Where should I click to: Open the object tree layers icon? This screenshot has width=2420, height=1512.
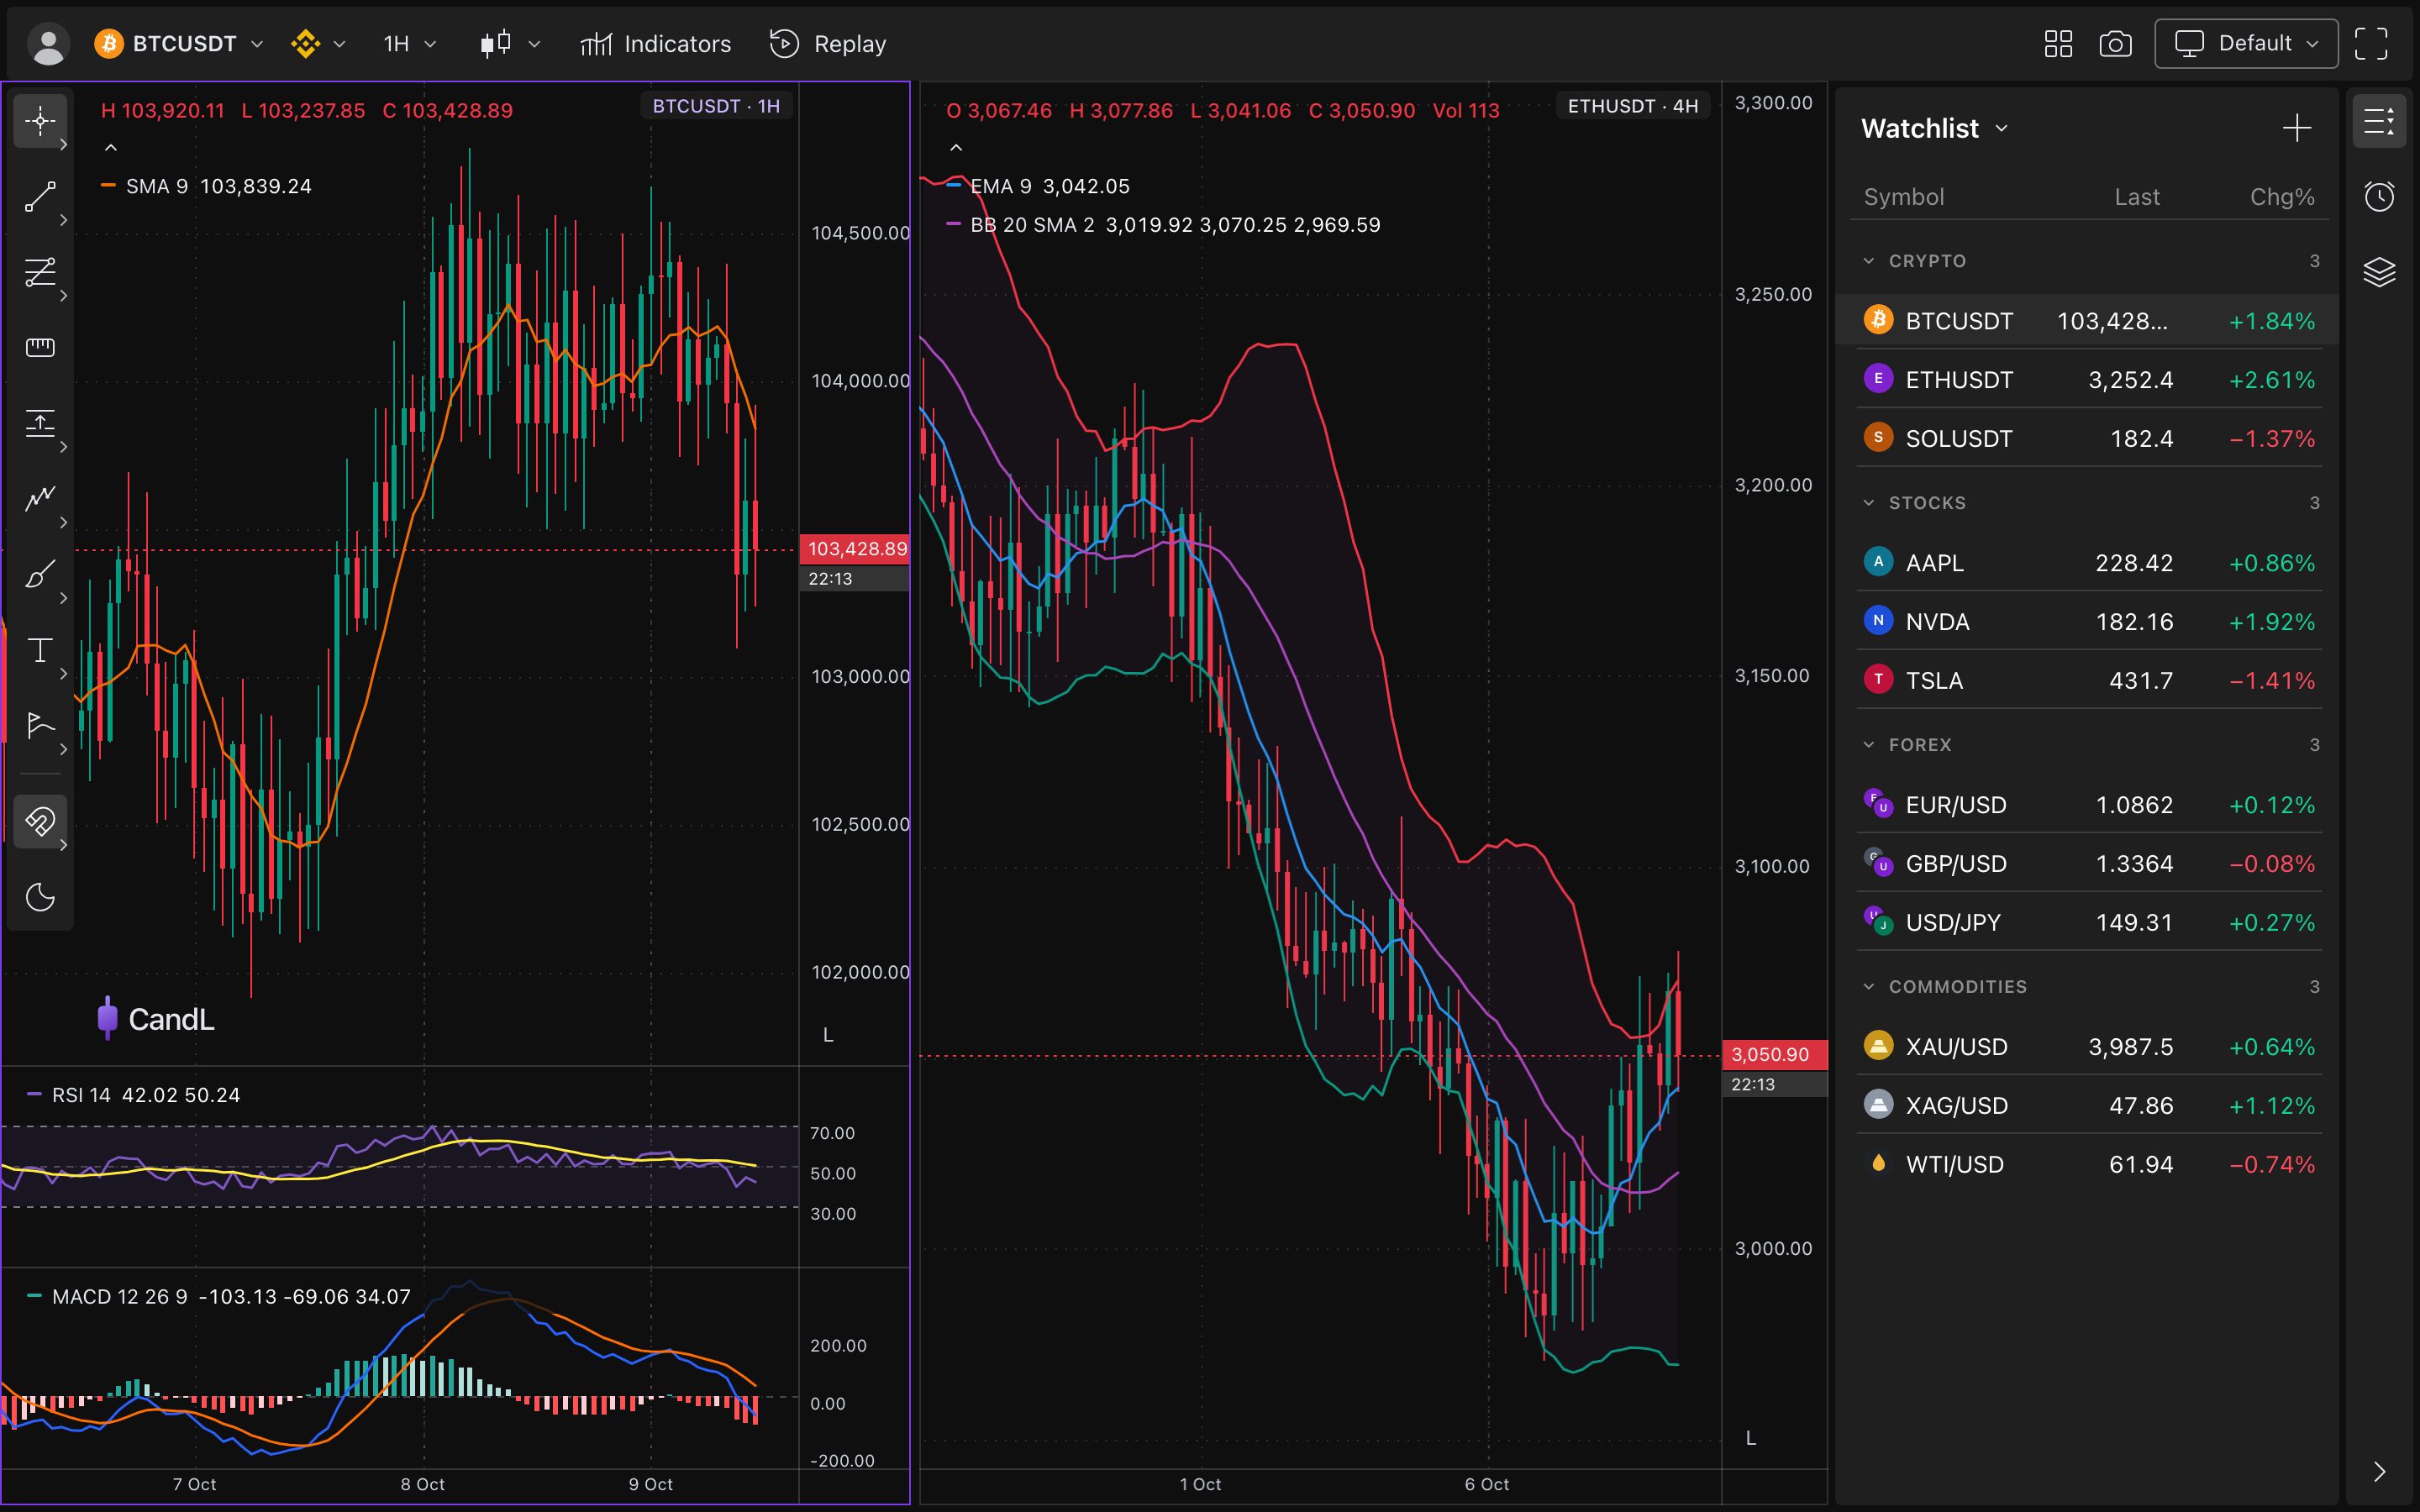(x=2379, y=272)
